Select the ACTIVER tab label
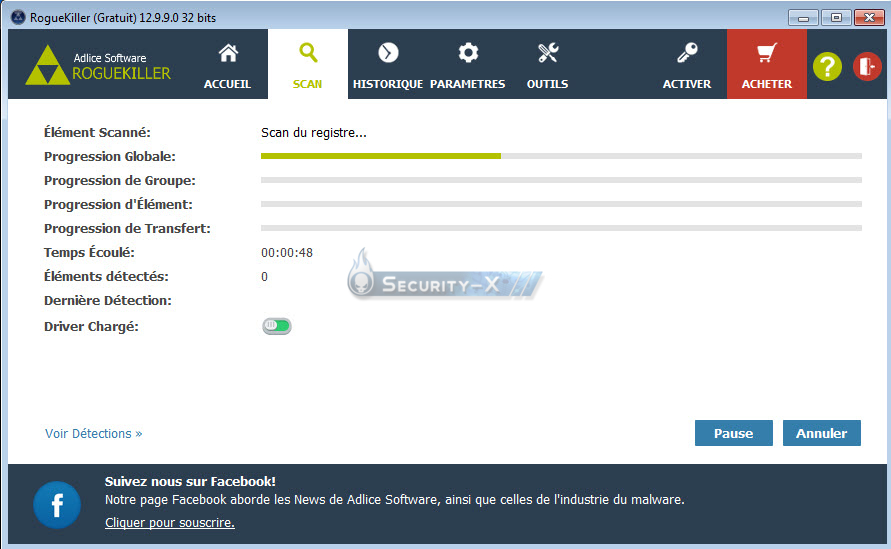This screenshot has width=891, height=549. click(x=687, y=84)
